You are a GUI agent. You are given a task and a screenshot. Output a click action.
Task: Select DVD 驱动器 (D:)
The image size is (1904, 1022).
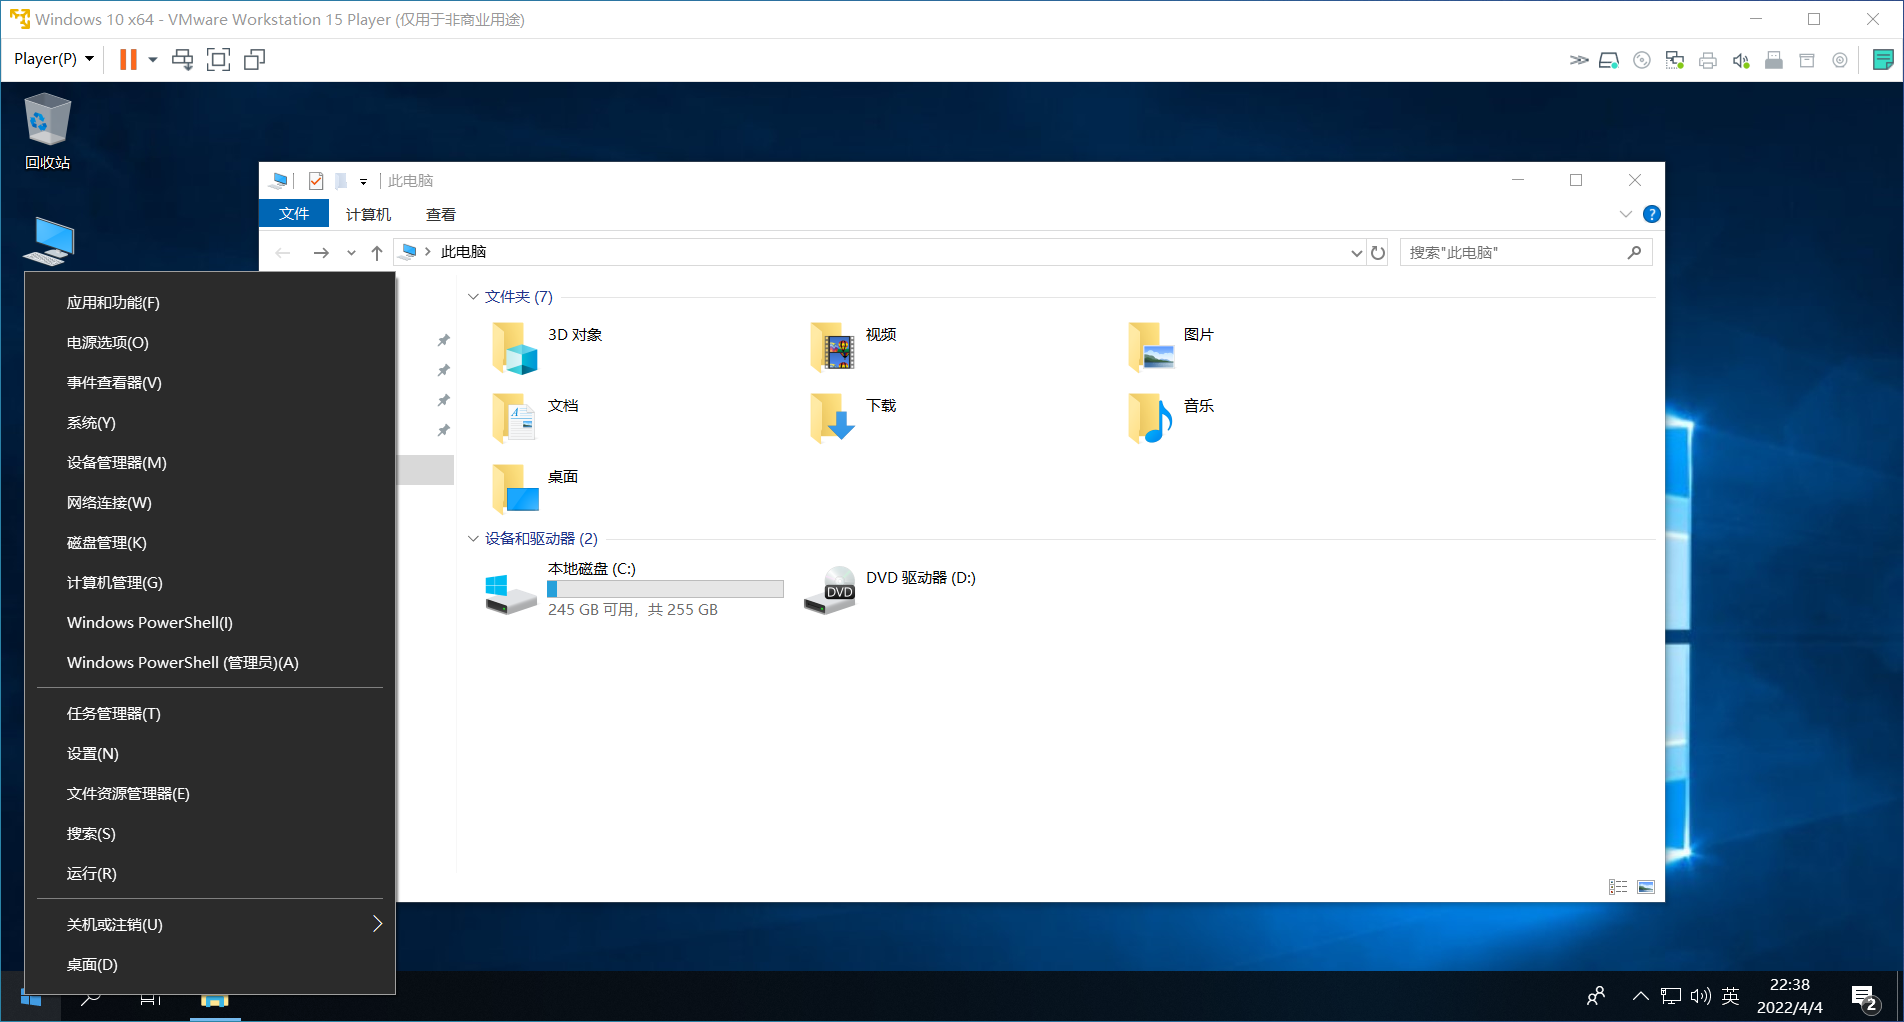[x=890, y=589]
